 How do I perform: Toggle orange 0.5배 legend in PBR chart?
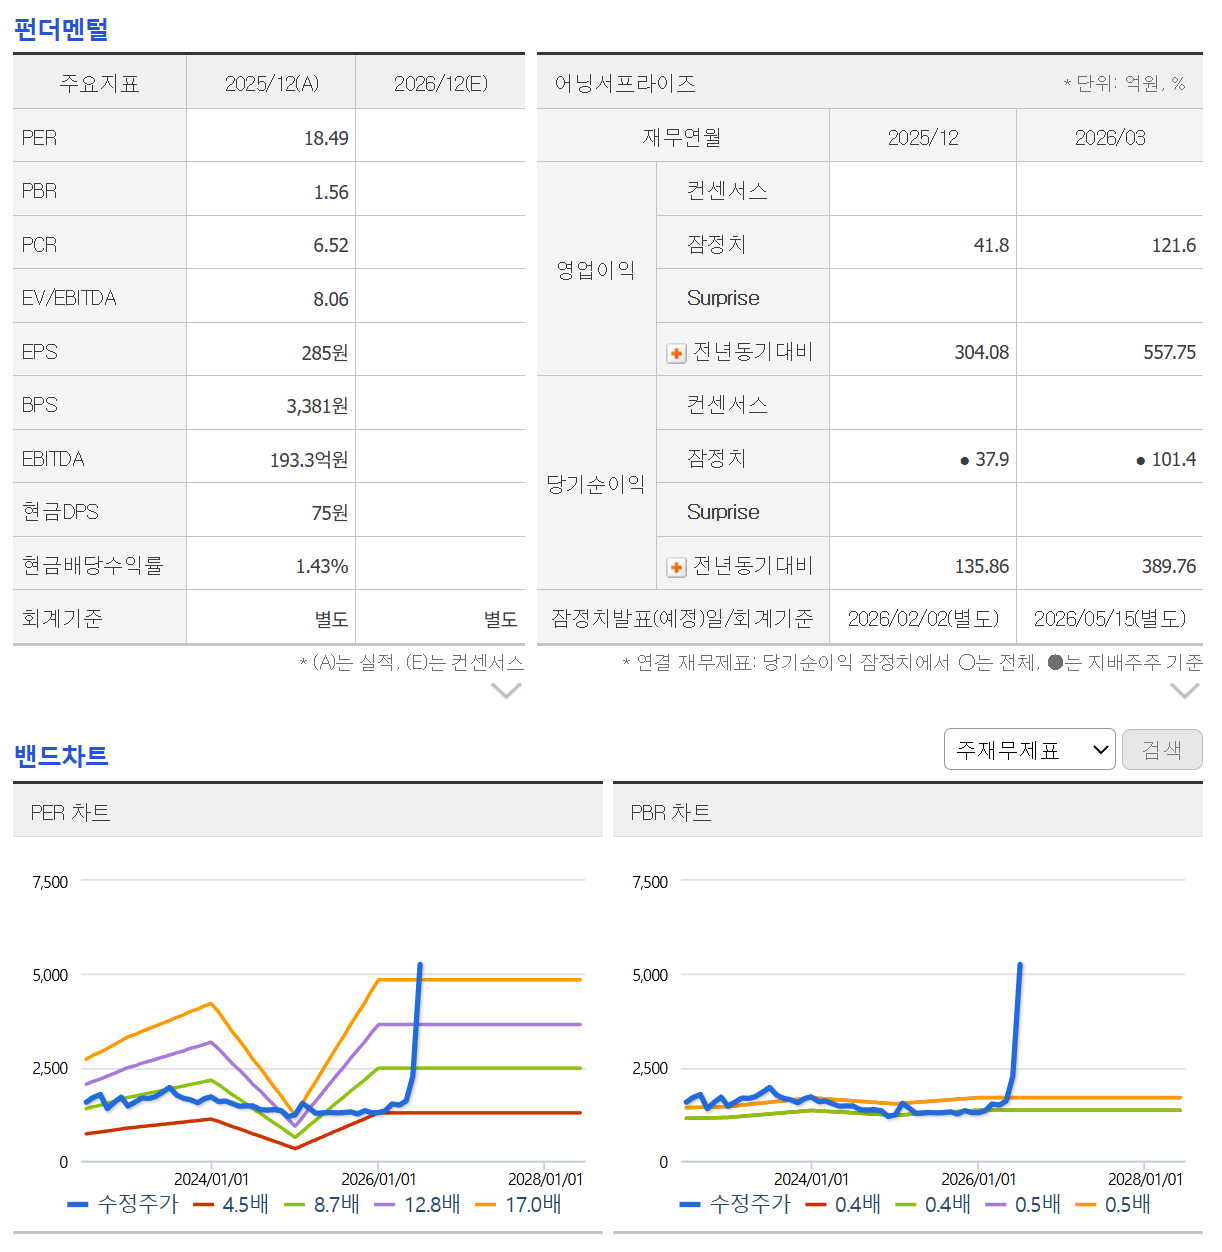(1113, 1204)
